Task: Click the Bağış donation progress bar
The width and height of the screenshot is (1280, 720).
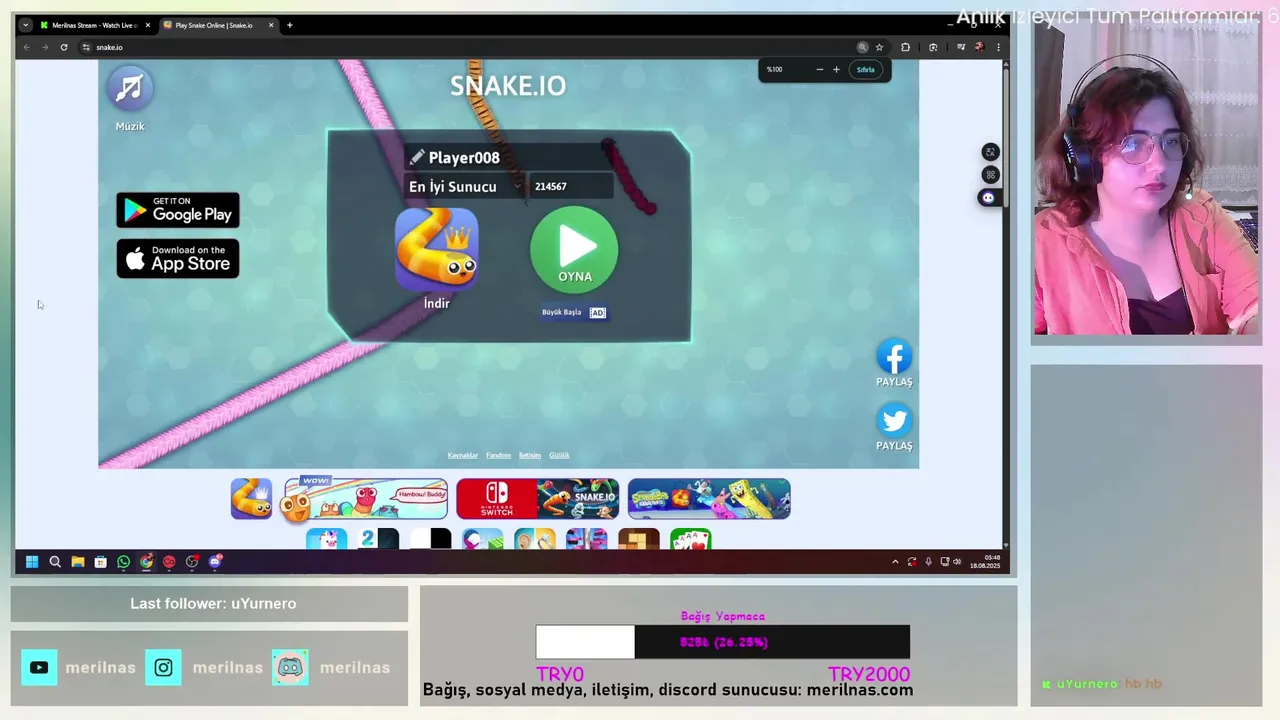Action: click(x=722, y=642)
